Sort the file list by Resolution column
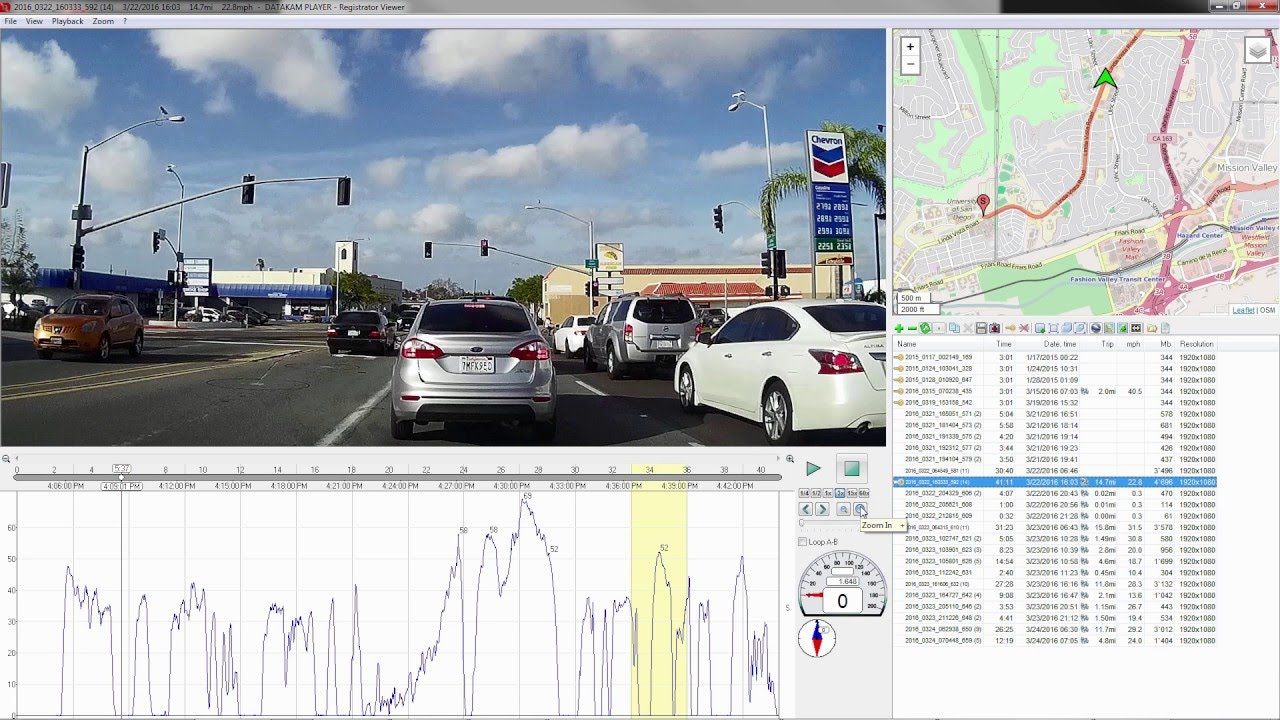Image resolution: width=1280 pixels, height=720 pixels. [1196, 344]
